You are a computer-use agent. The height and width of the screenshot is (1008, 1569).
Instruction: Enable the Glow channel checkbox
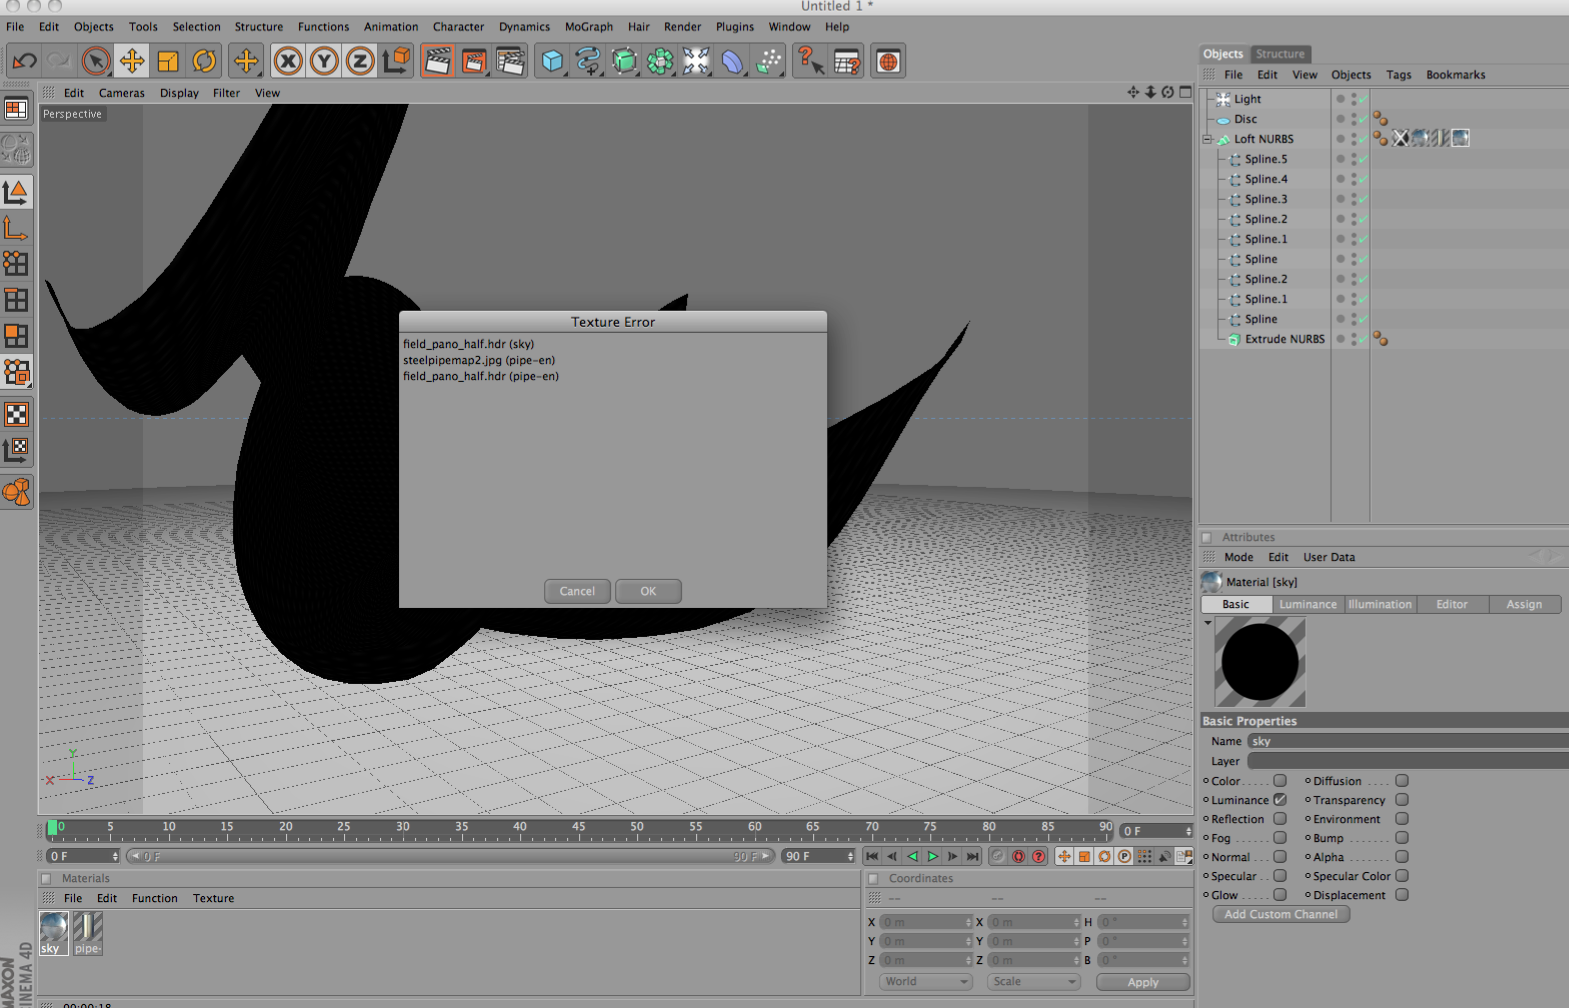1280,895
